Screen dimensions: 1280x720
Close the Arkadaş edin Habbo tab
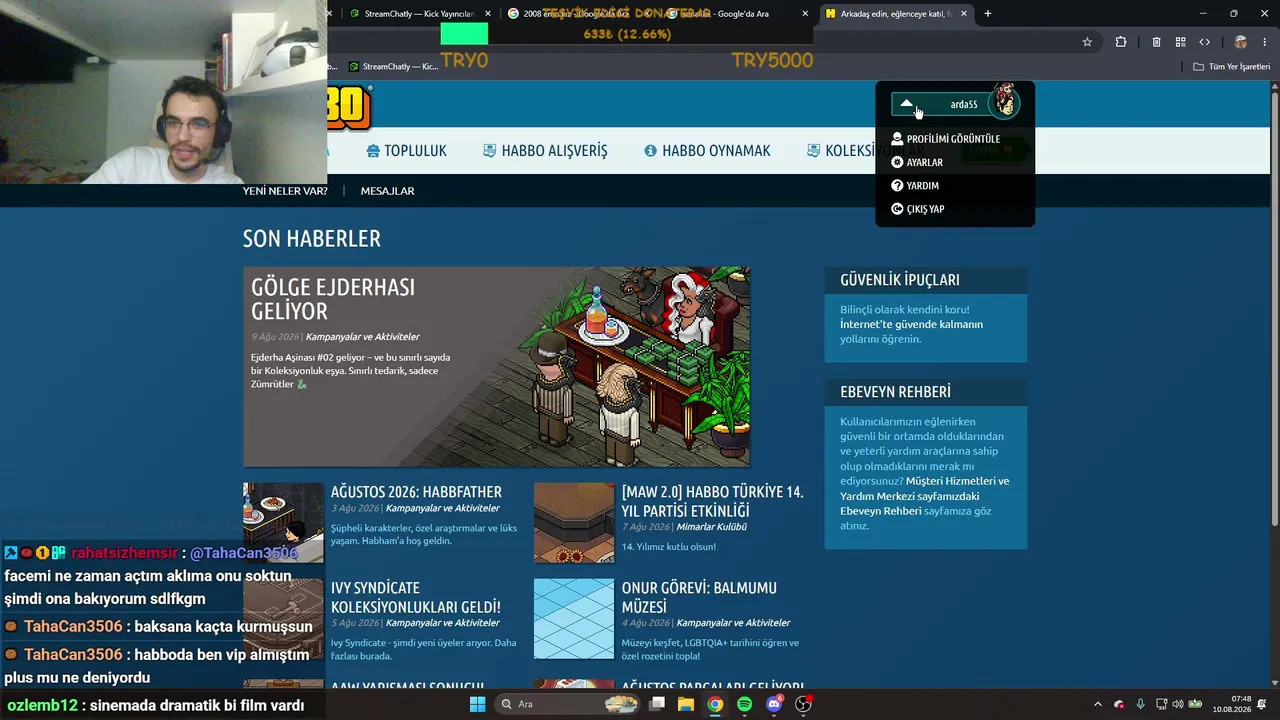click(x=964, y=14)
